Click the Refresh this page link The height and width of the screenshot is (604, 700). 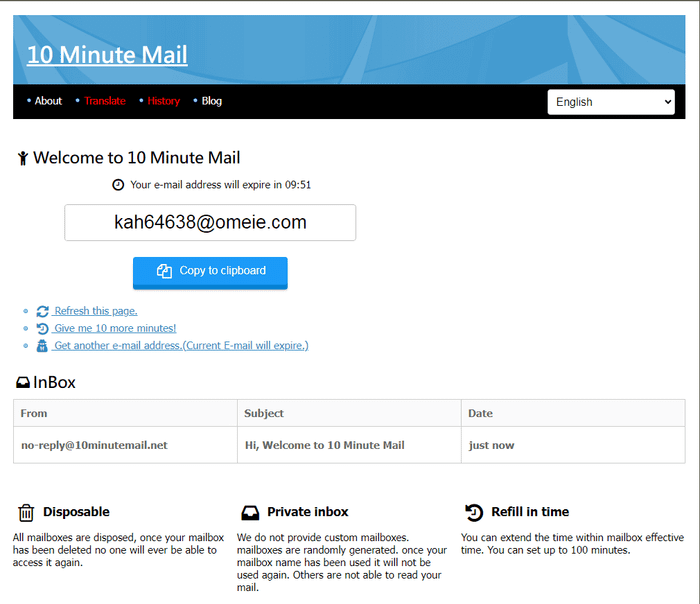[96, 311]
